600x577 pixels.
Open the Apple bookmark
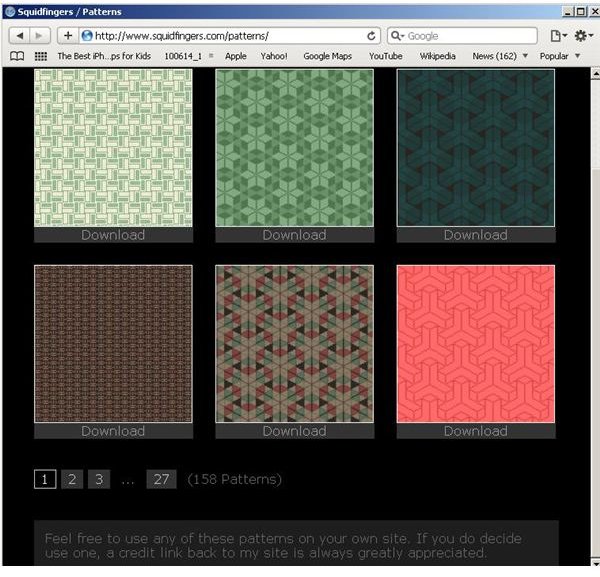(235, 56)
